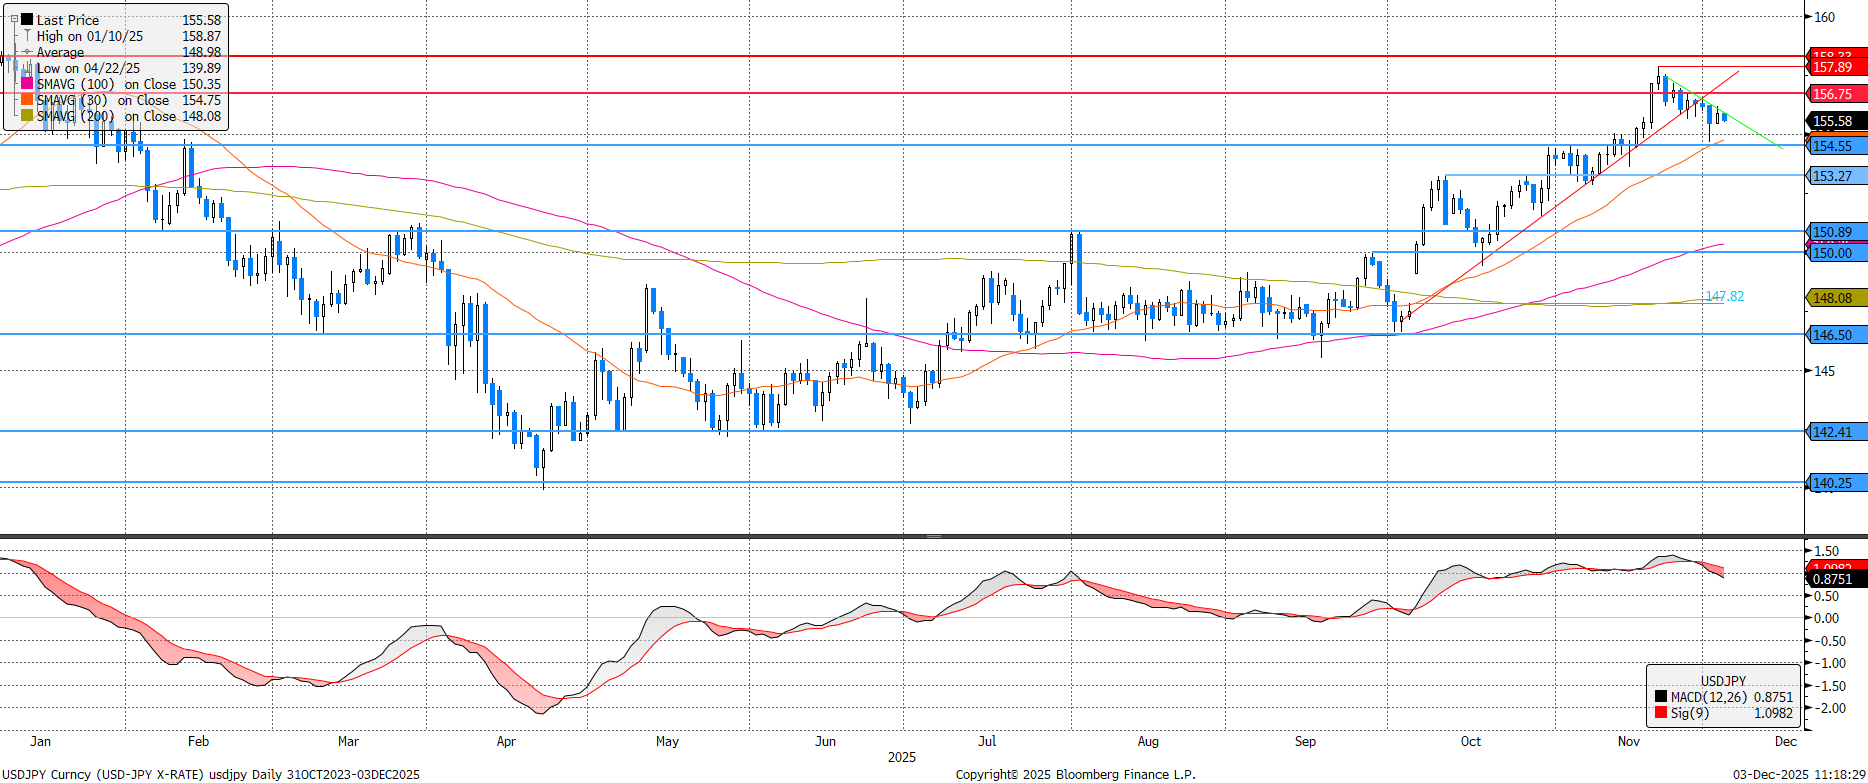Click the High marker icon in legend
The width and height of the screenshot is (1868, 783).
point(27,36)
